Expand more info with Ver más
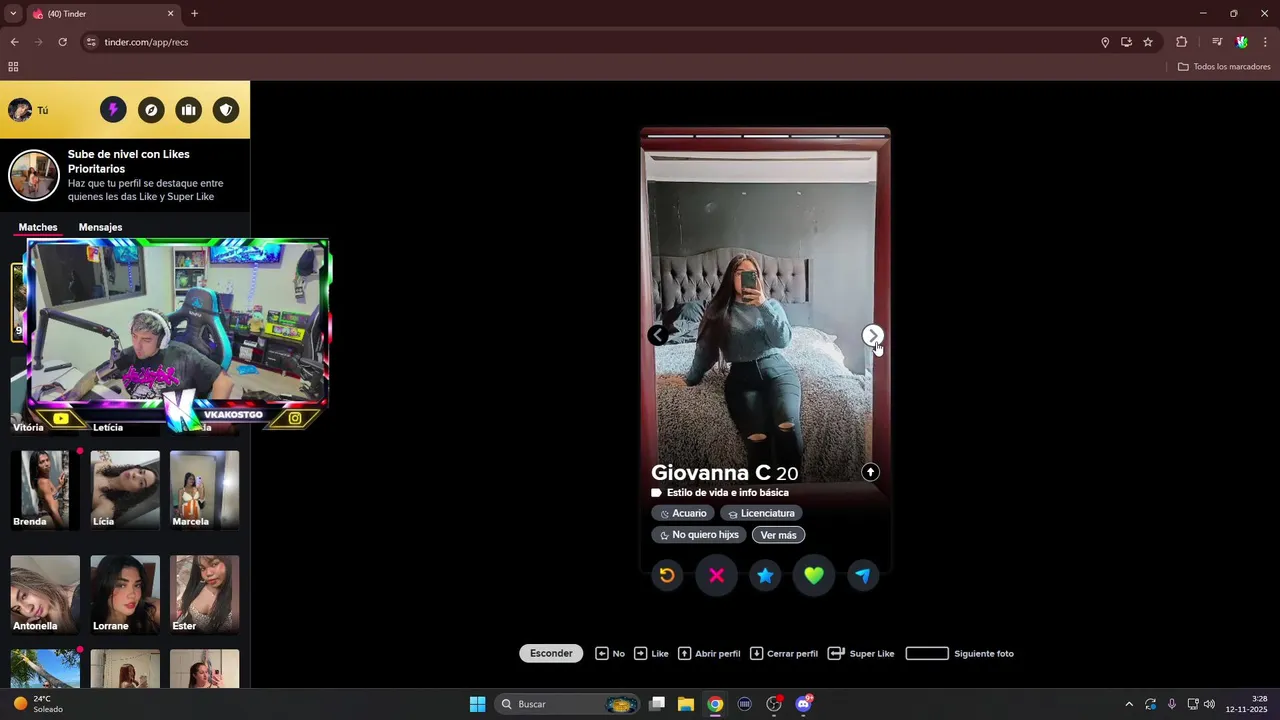 click(778, 535)
